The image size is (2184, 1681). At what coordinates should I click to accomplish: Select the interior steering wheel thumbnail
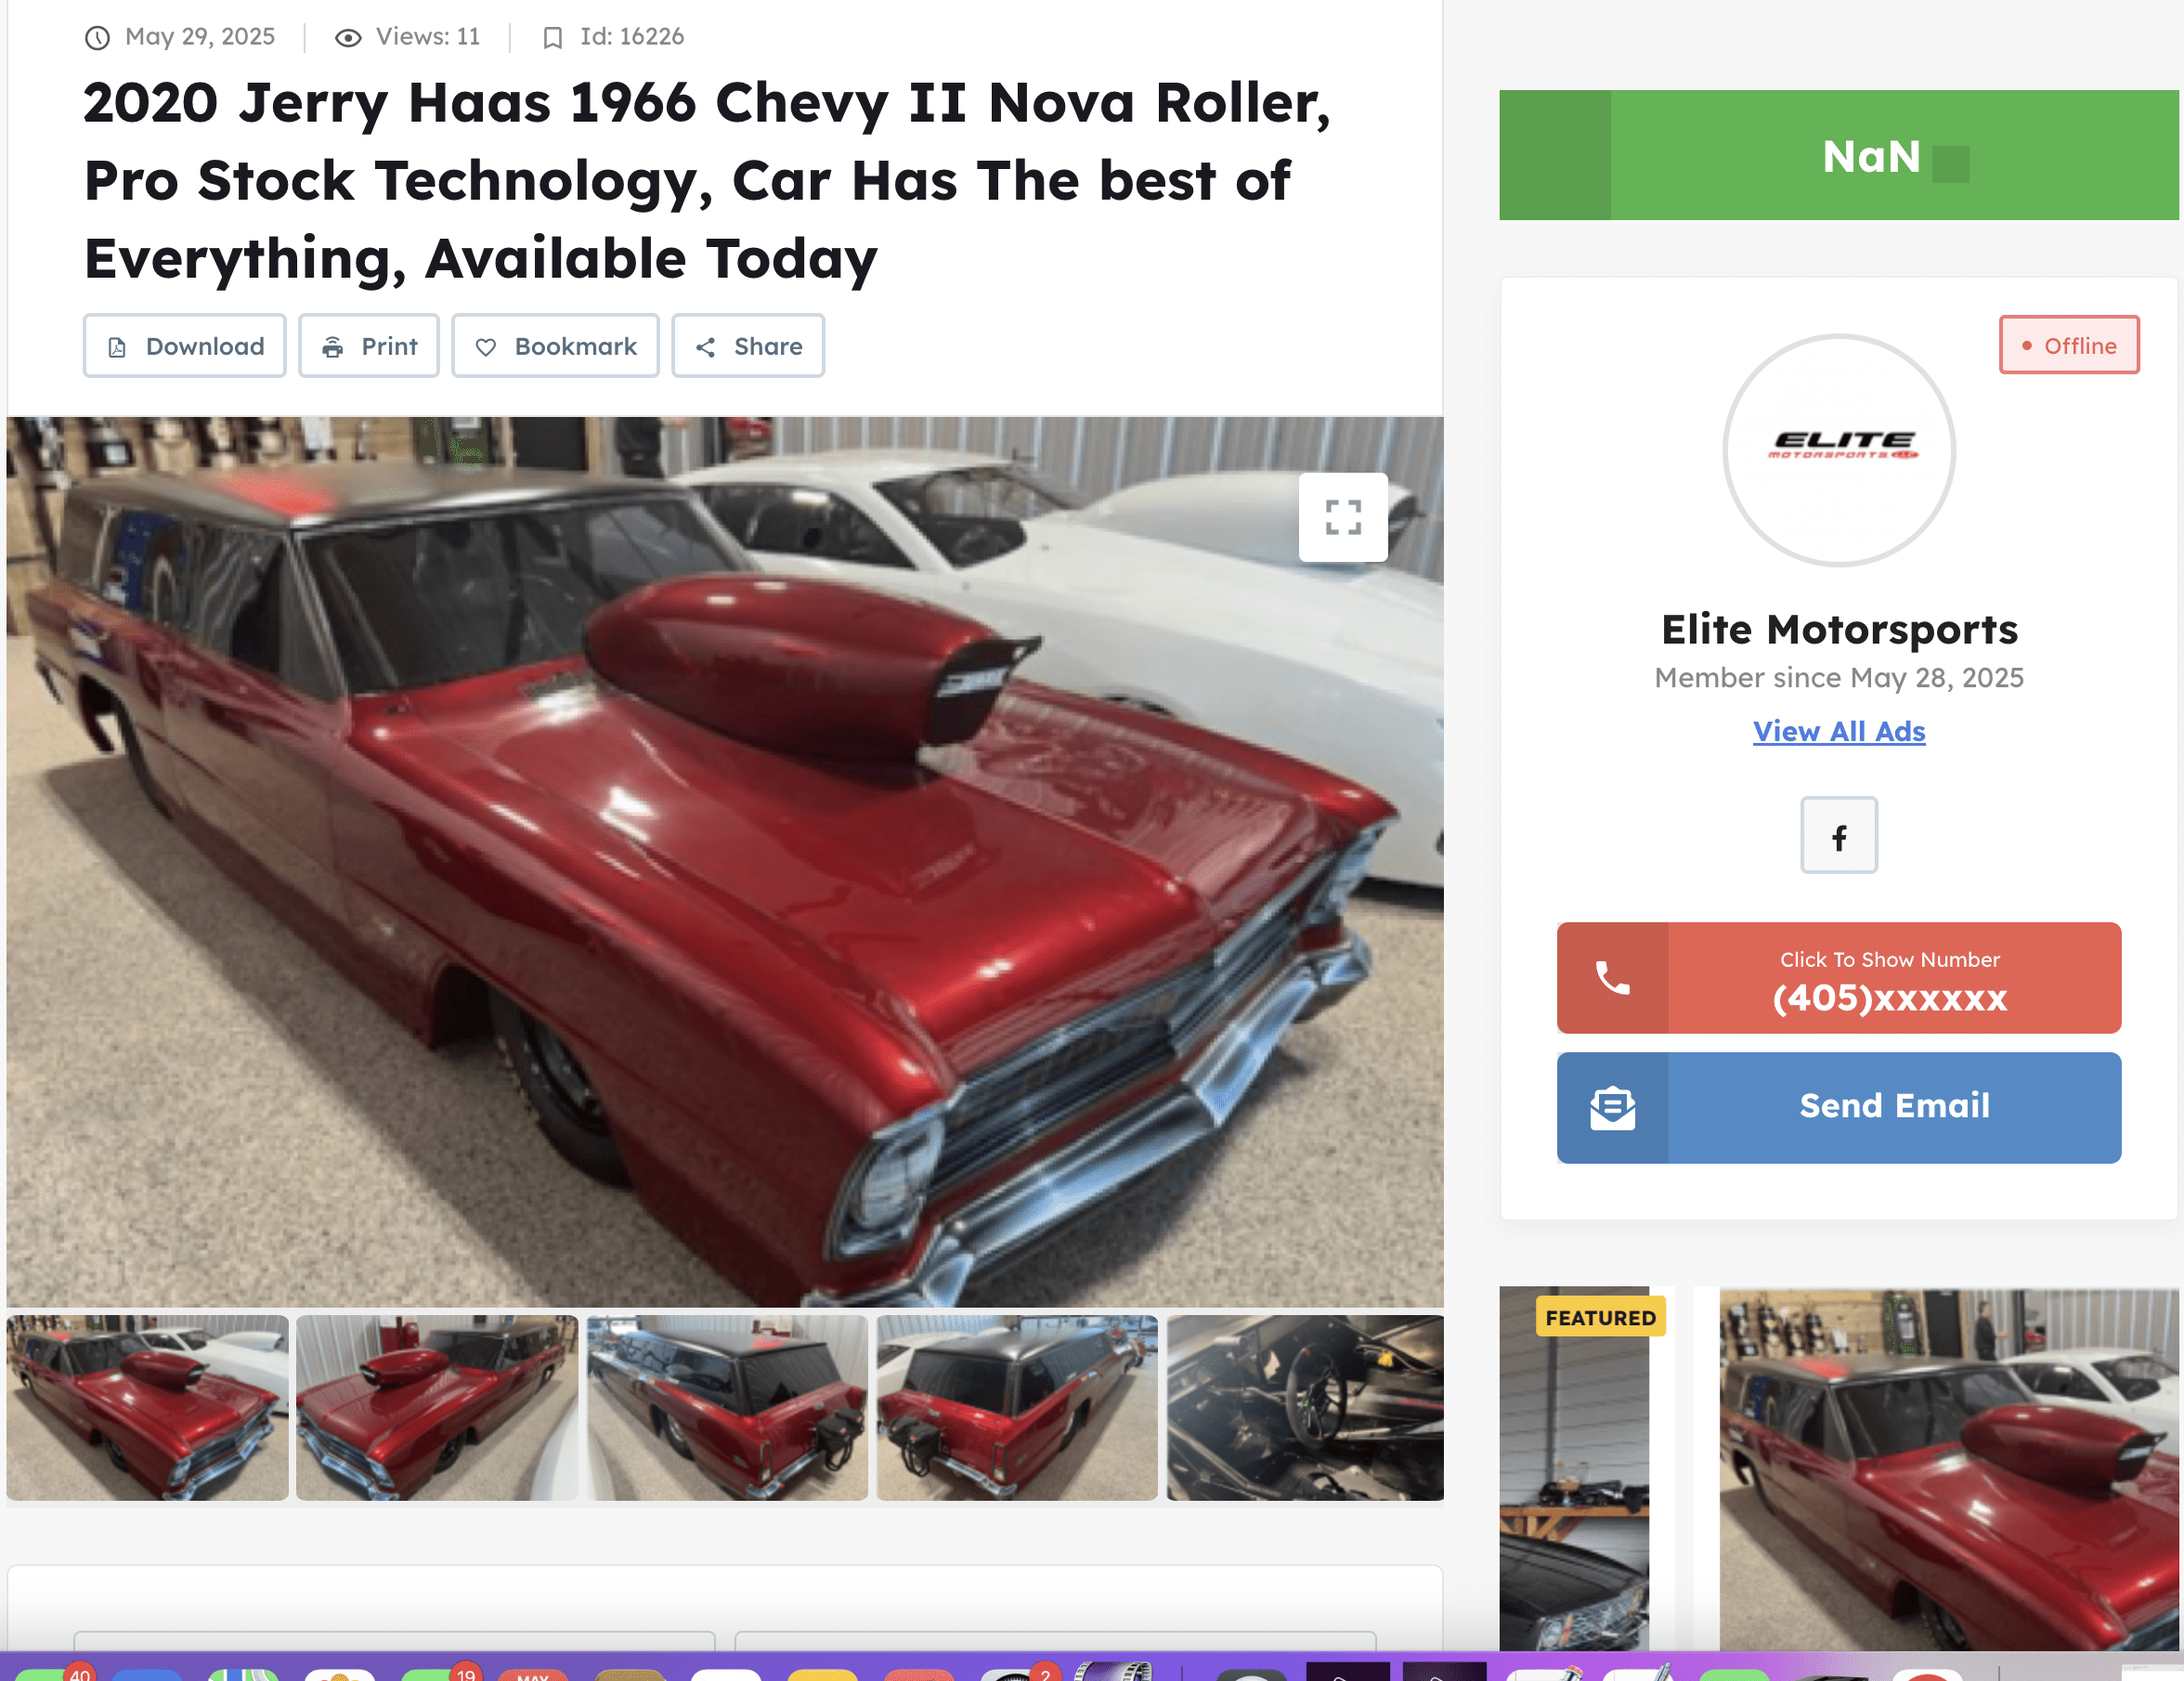[1305, 1407]
